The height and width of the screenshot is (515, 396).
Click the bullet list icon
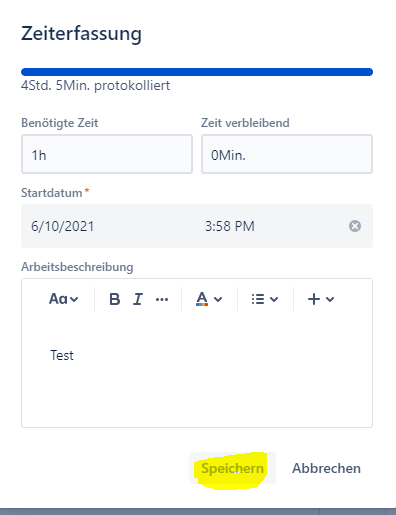(258, 299)
